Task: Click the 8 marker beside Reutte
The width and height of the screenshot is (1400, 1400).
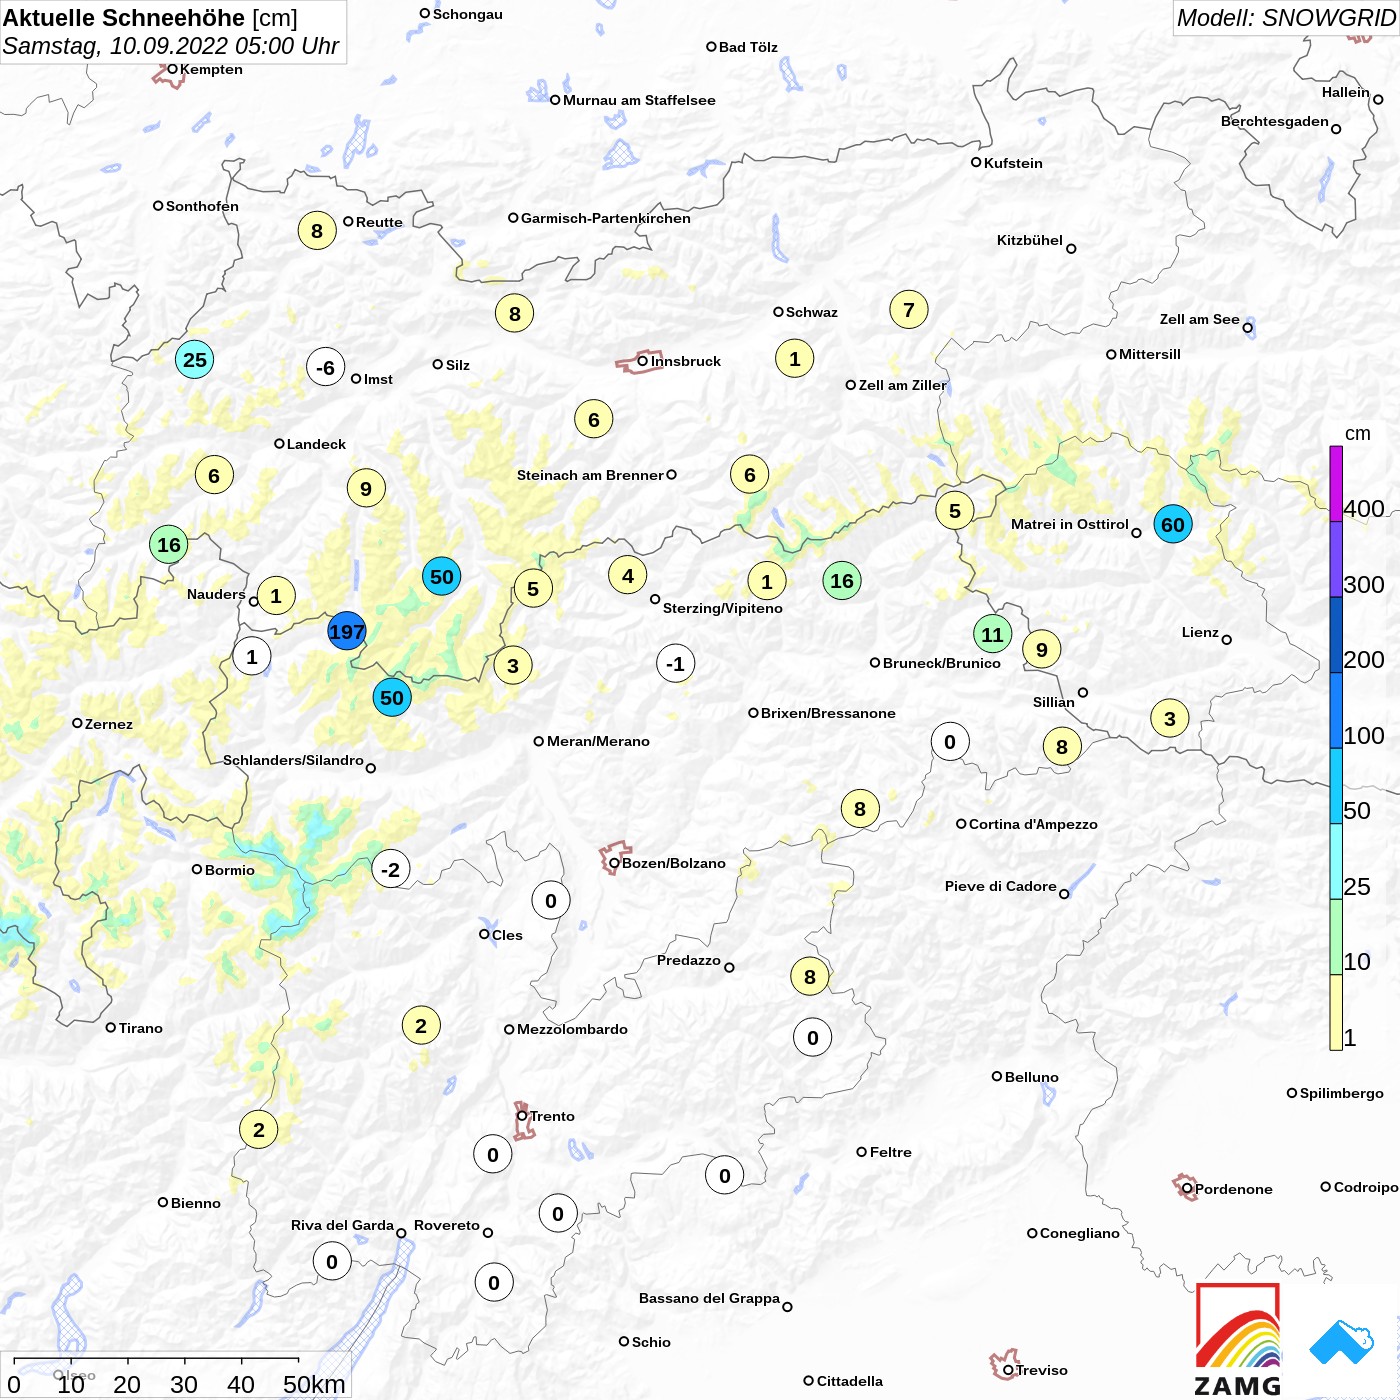Action: pyautogui.click(x=317, y=231)
